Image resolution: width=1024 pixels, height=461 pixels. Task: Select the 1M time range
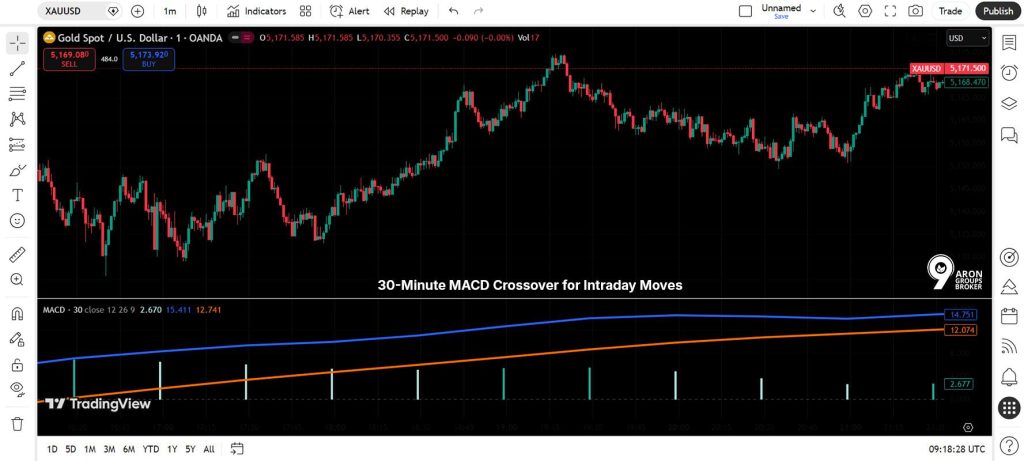click(x=90, y=449)
